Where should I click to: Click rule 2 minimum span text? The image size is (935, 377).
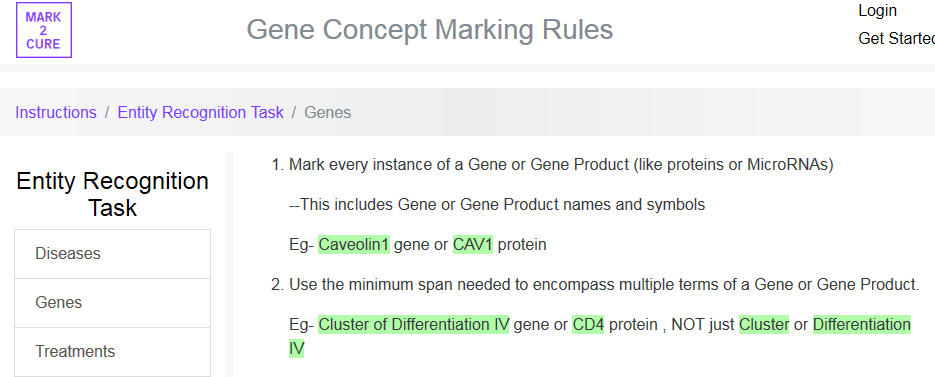604,285
